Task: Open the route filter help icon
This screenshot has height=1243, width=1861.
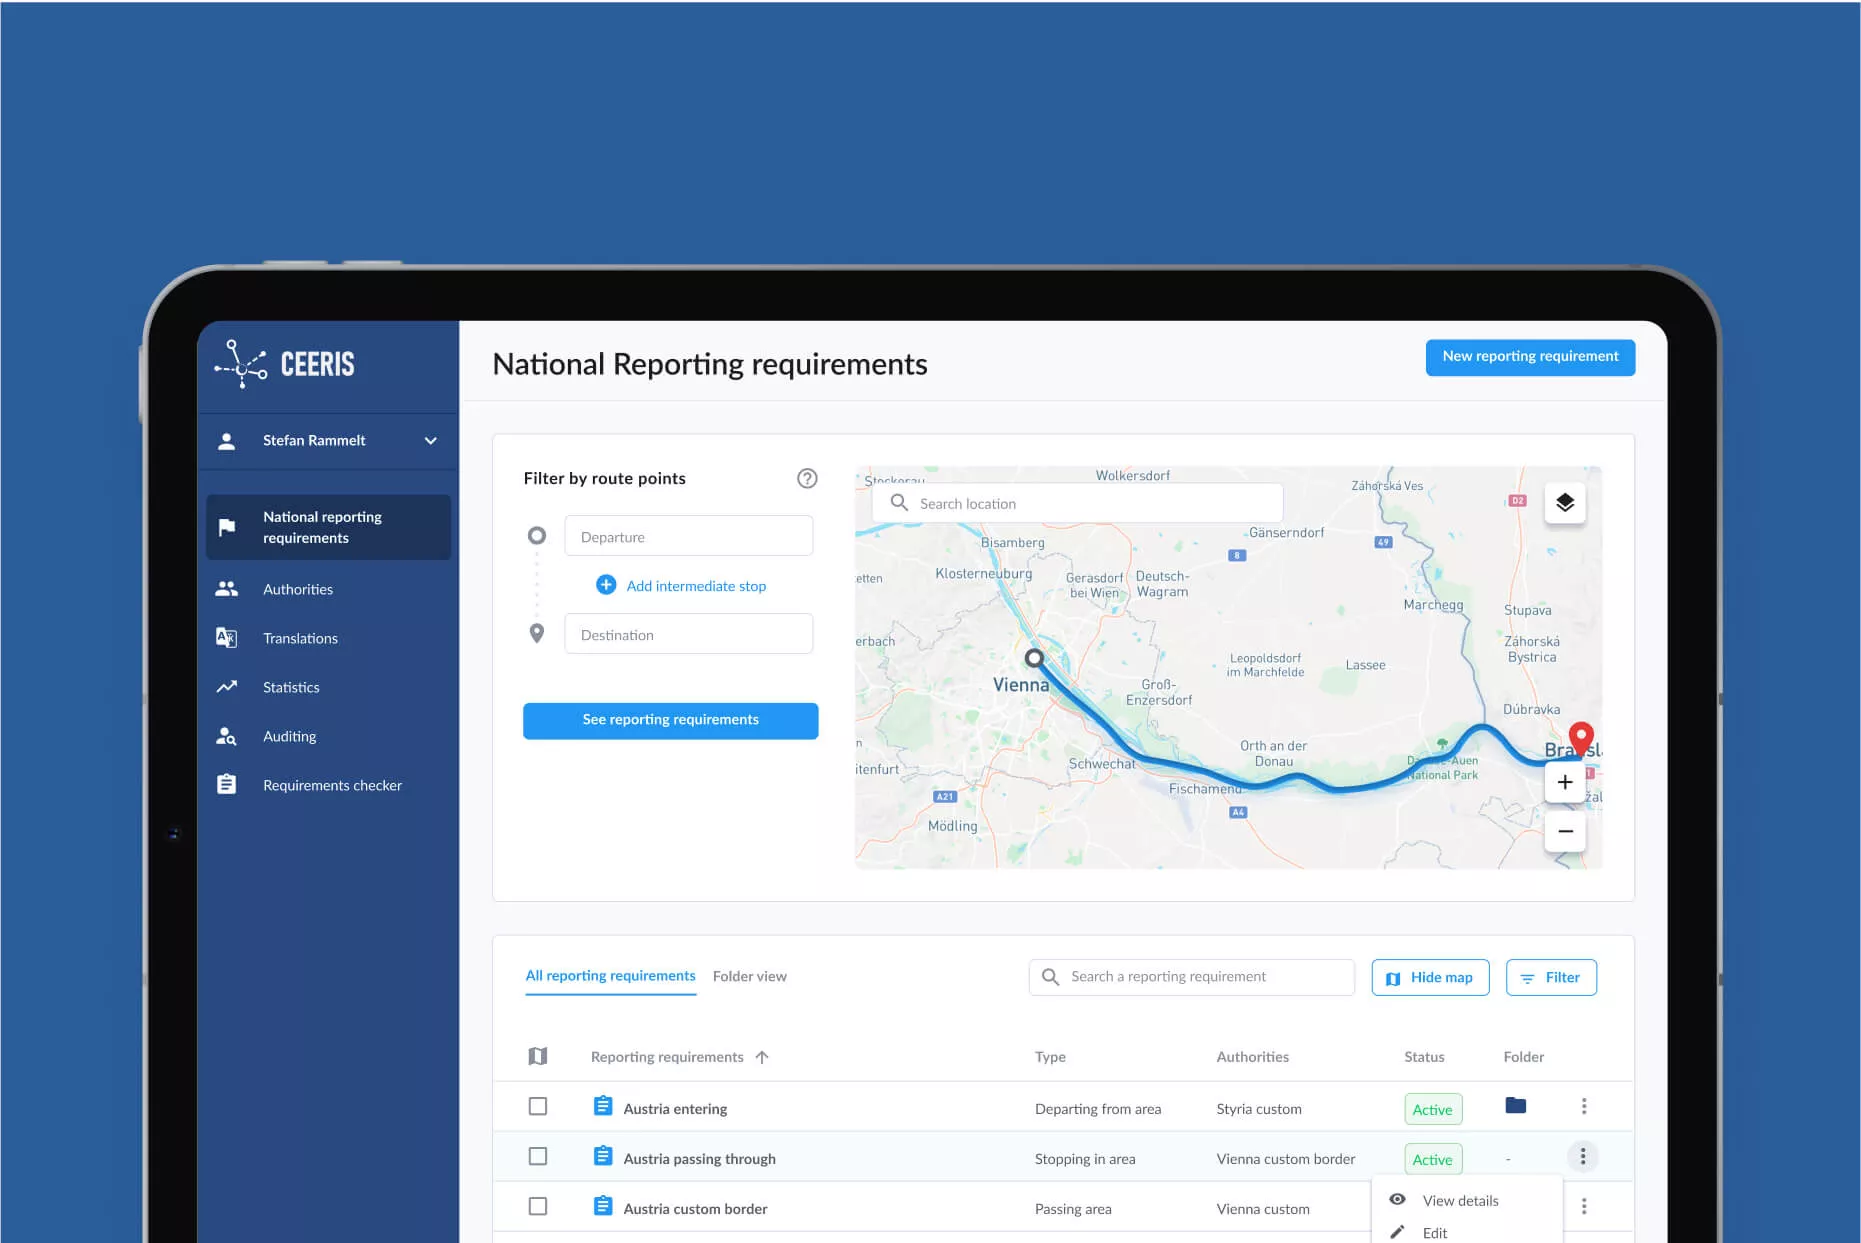Action: (x=807, y=478)
